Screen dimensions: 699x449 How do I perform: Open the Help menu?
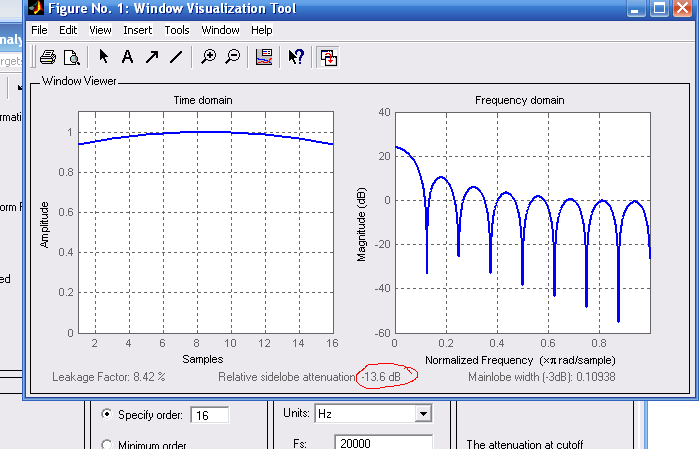click(262, 30)
